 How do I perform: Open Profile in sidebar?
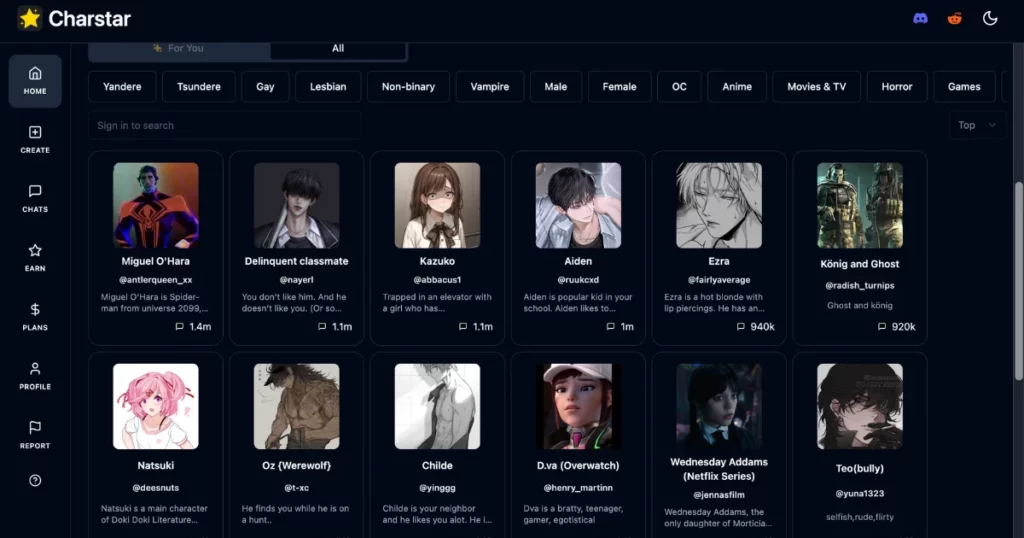point(35,376)
